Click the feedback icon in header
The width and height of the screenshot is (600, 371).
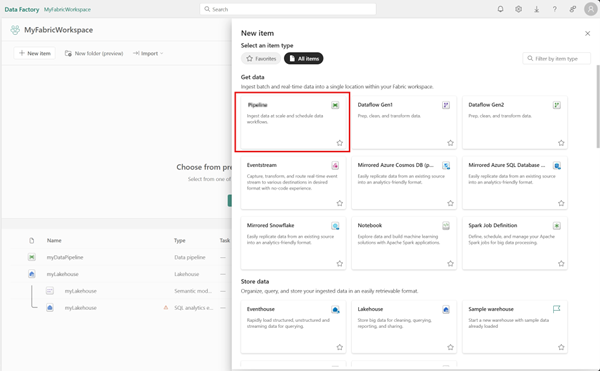point(572,9)
